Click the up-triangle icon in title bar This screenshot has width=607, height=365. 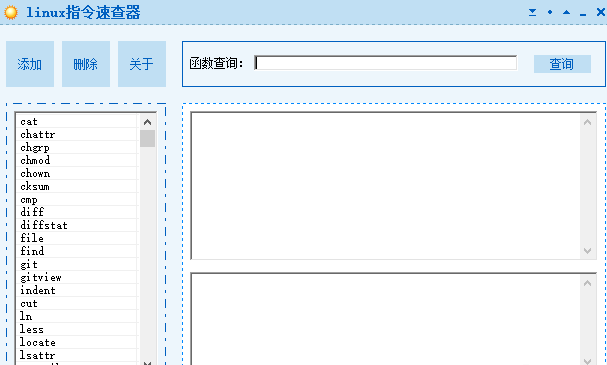click(x=566, y=12)
